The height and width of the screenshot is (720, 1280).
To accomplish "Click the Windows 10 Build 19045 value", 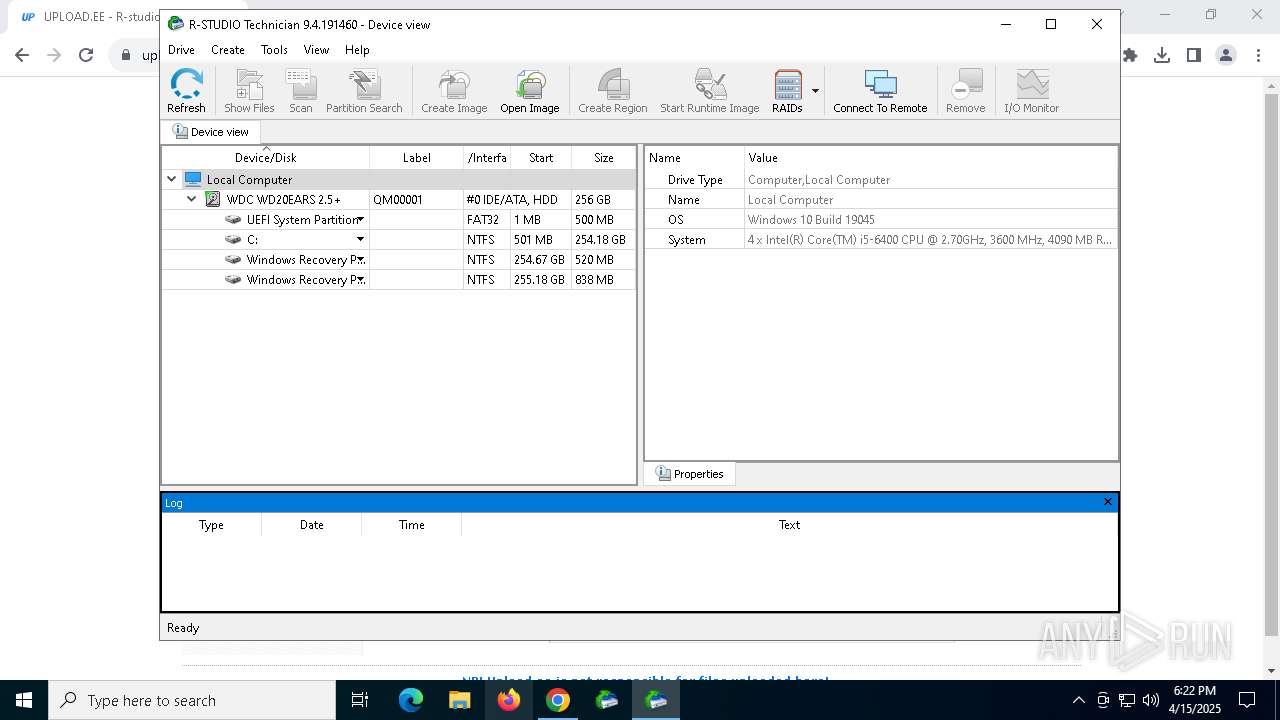I will [x=811, y=220].
